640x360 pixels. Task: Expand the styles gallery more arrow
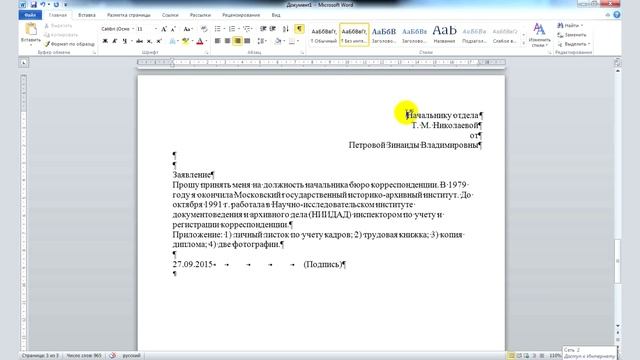coord(524,43)
